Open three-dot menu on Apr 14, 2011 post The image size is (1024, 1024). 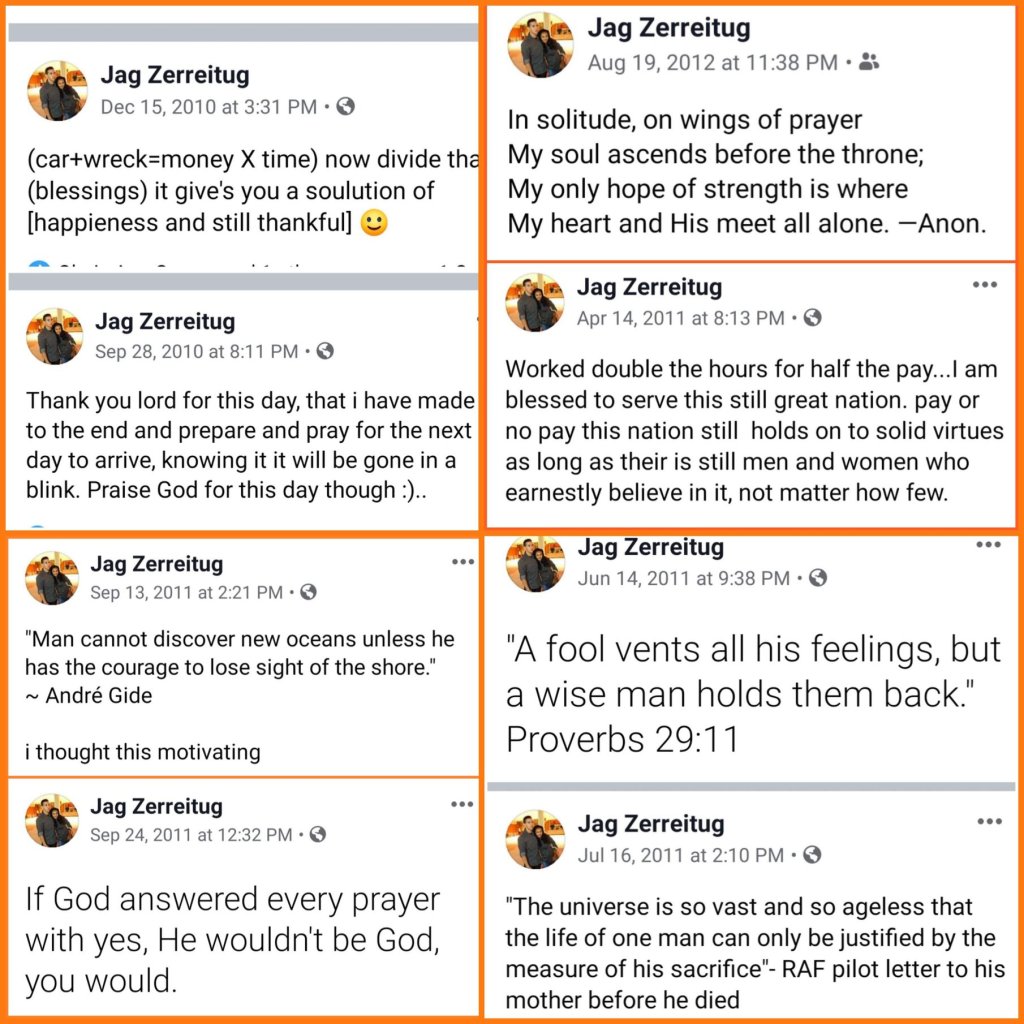coord(985,285)
